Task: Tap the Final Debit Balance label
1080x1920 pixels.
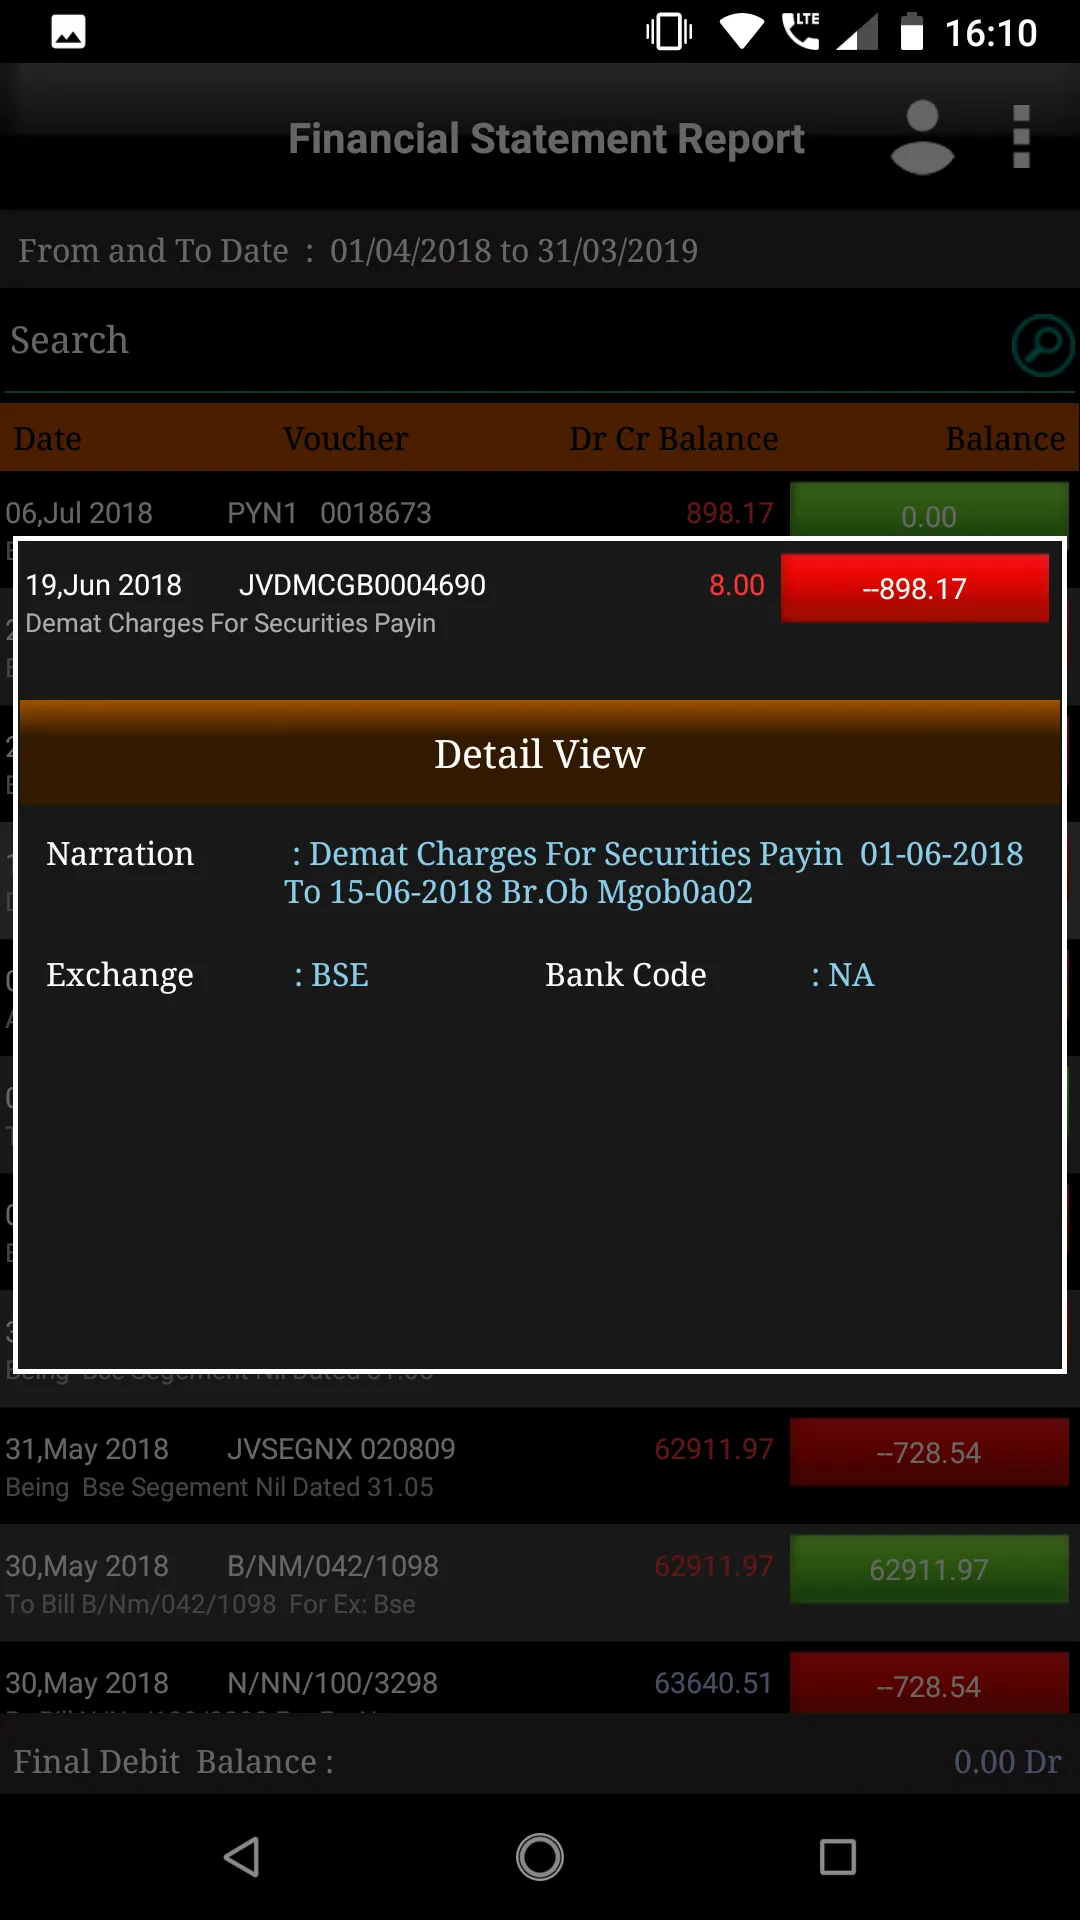Action: click(174, 1762)
